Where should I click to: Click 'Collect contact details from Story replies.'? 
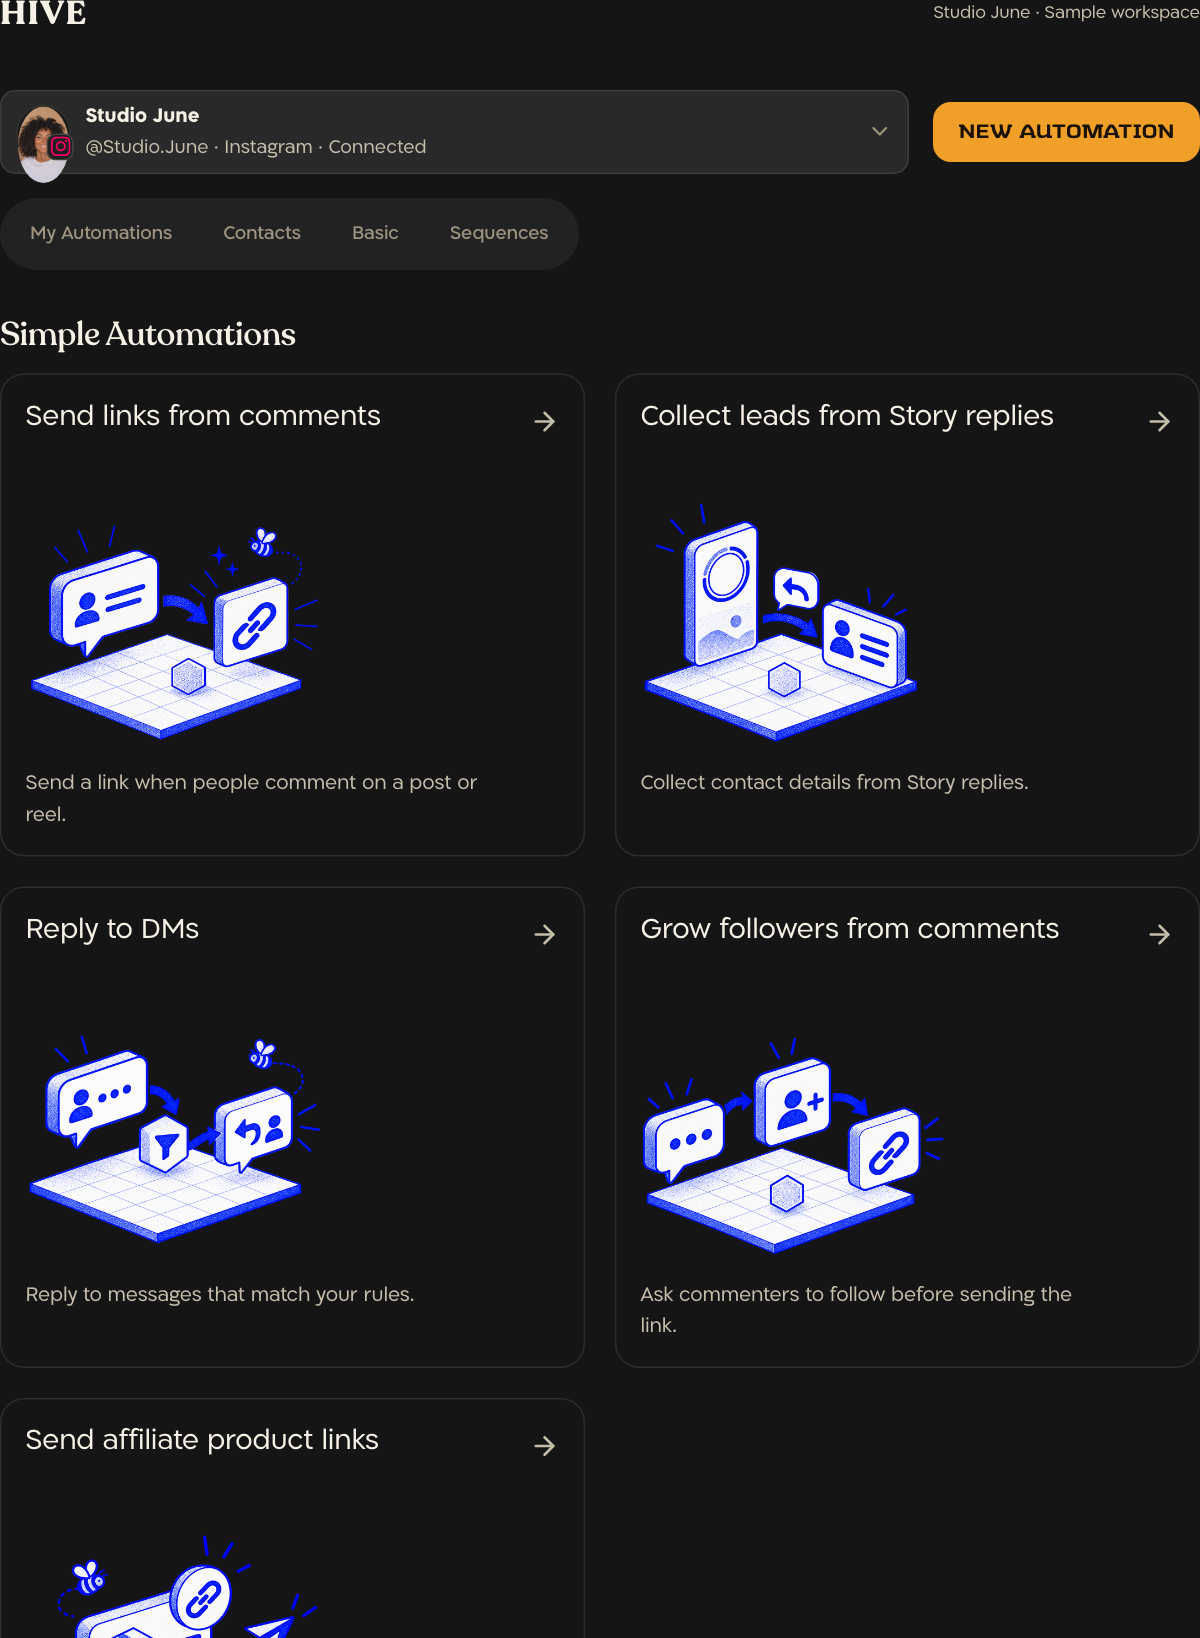[834, 783]
